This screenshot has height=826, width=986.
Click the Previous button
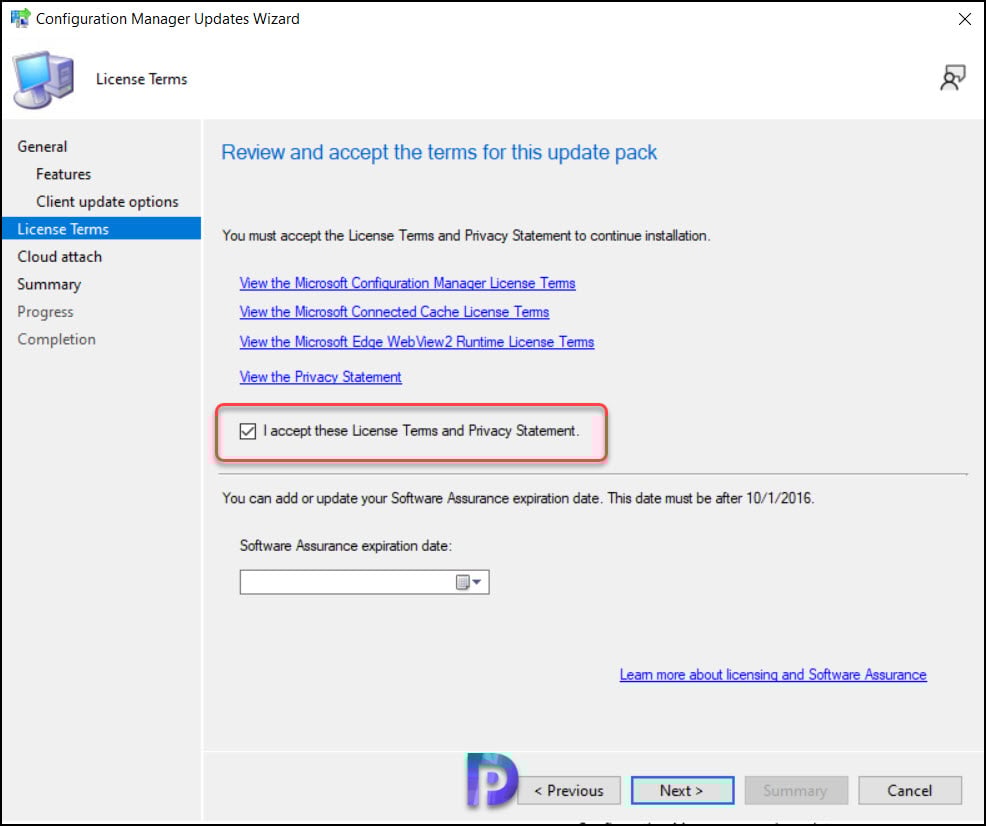[x=569, y=790]
